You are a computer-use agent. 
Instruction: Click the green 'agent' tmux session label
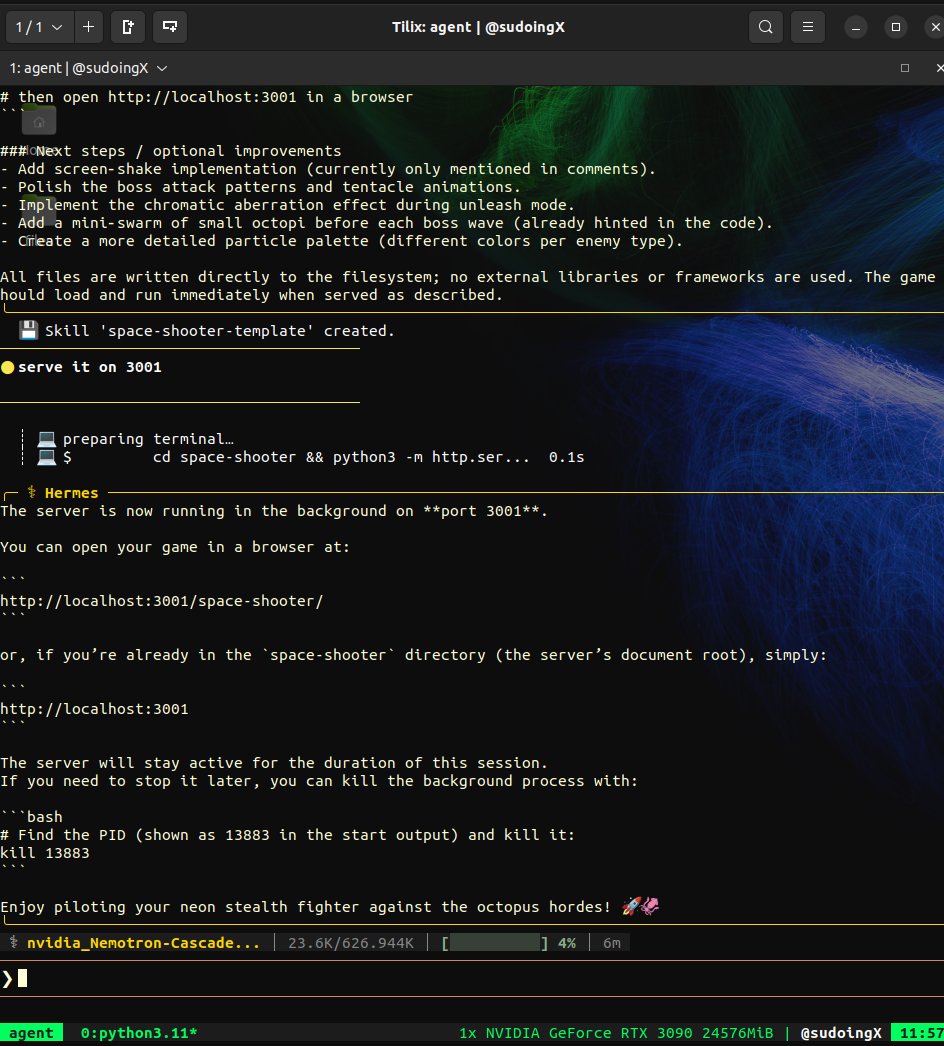click(31, 1033)
